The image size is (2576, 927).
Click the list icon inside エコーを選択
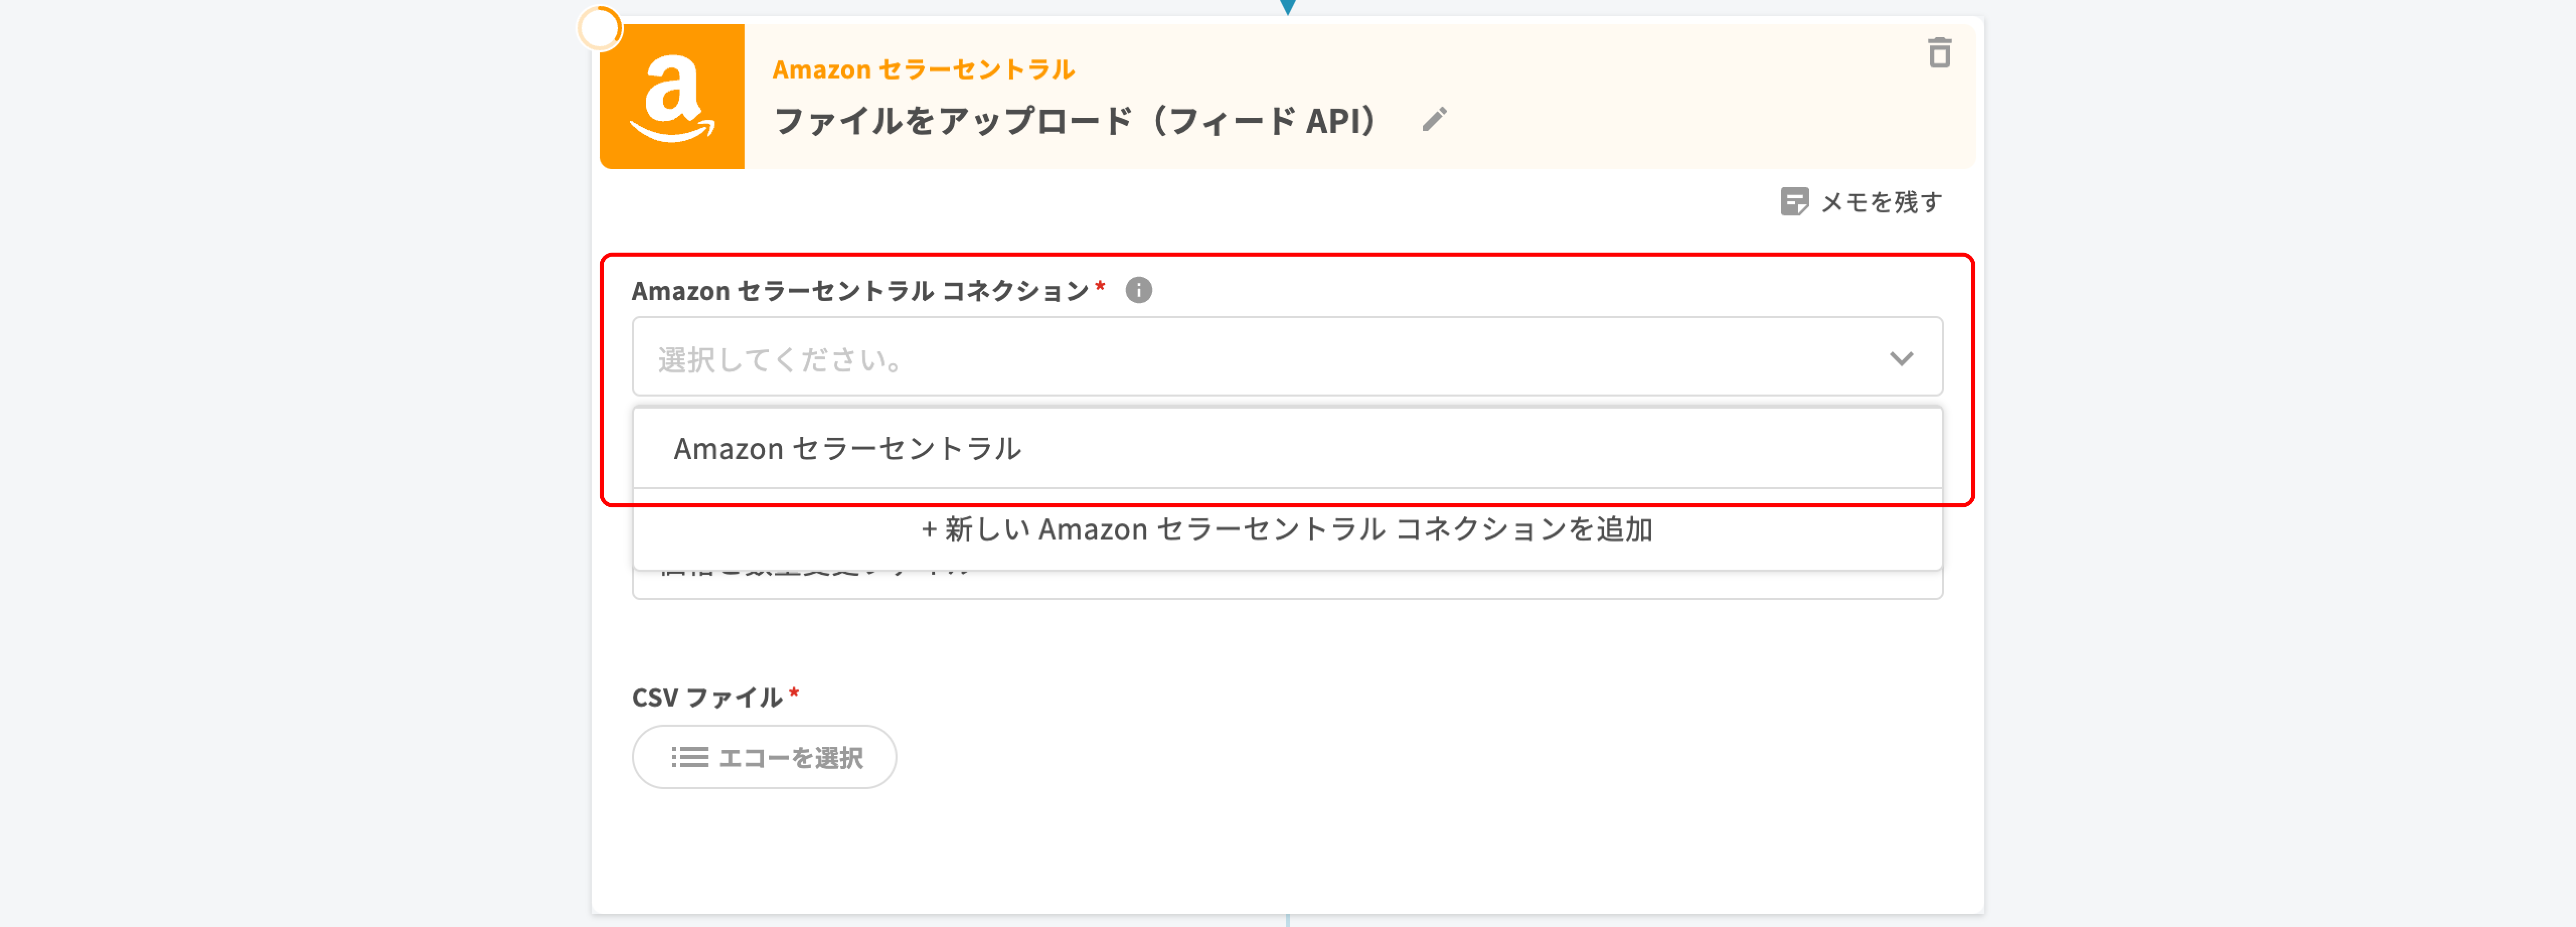coord(689,757)
